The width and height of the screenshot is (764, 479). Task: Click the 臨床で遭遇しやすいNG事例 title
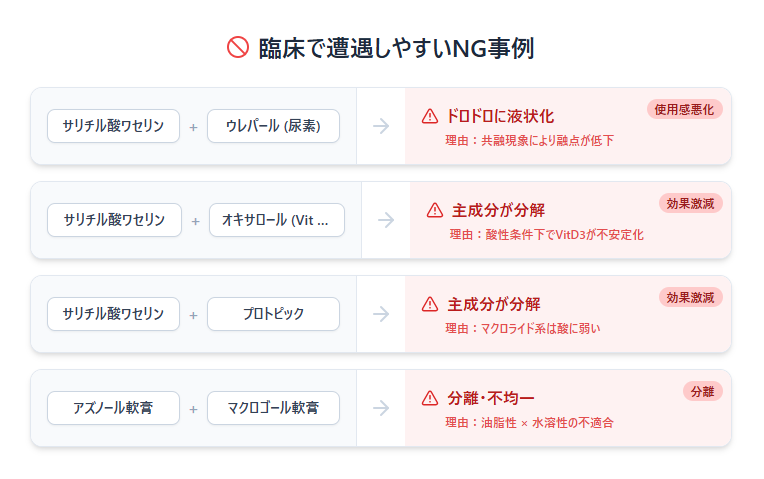397,48
